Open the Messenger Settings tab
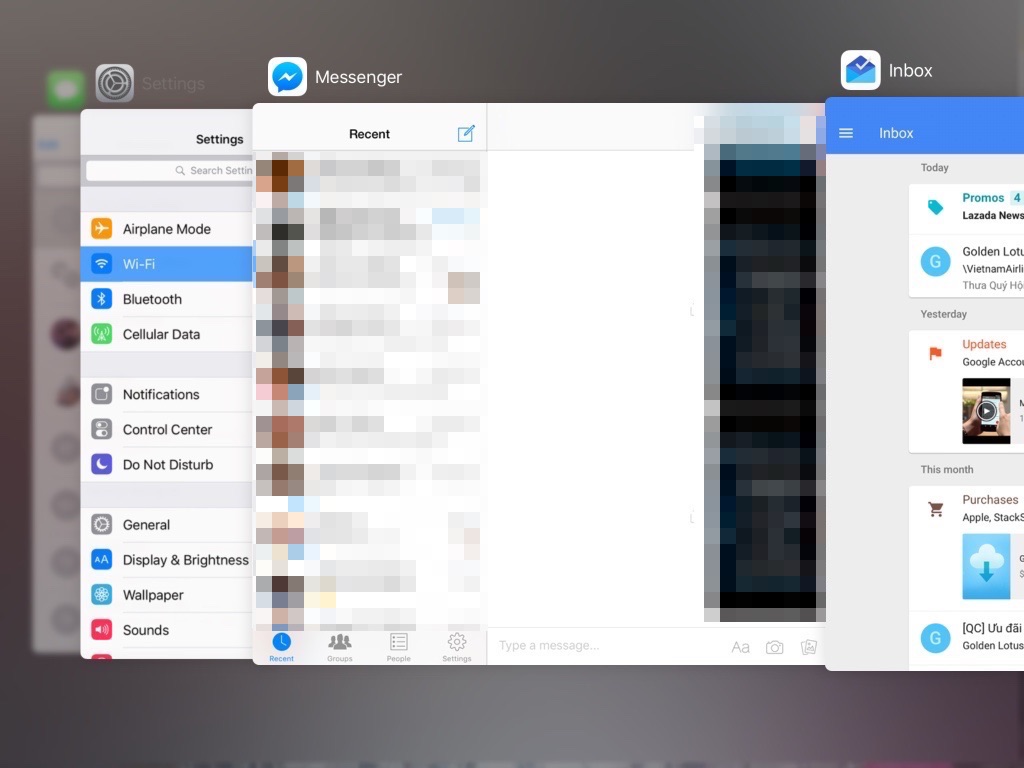 point(457,647)
